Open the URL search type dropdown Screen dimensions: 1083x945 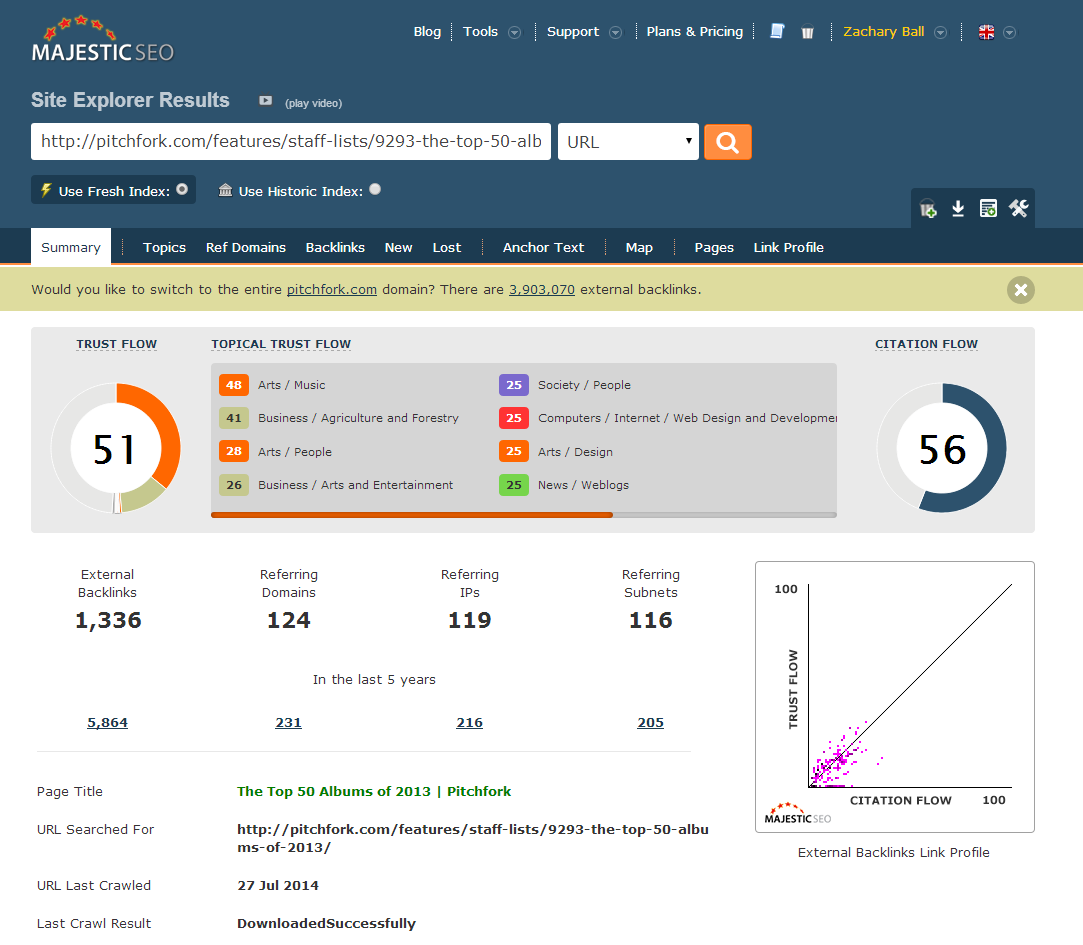[x=628, y=142]
